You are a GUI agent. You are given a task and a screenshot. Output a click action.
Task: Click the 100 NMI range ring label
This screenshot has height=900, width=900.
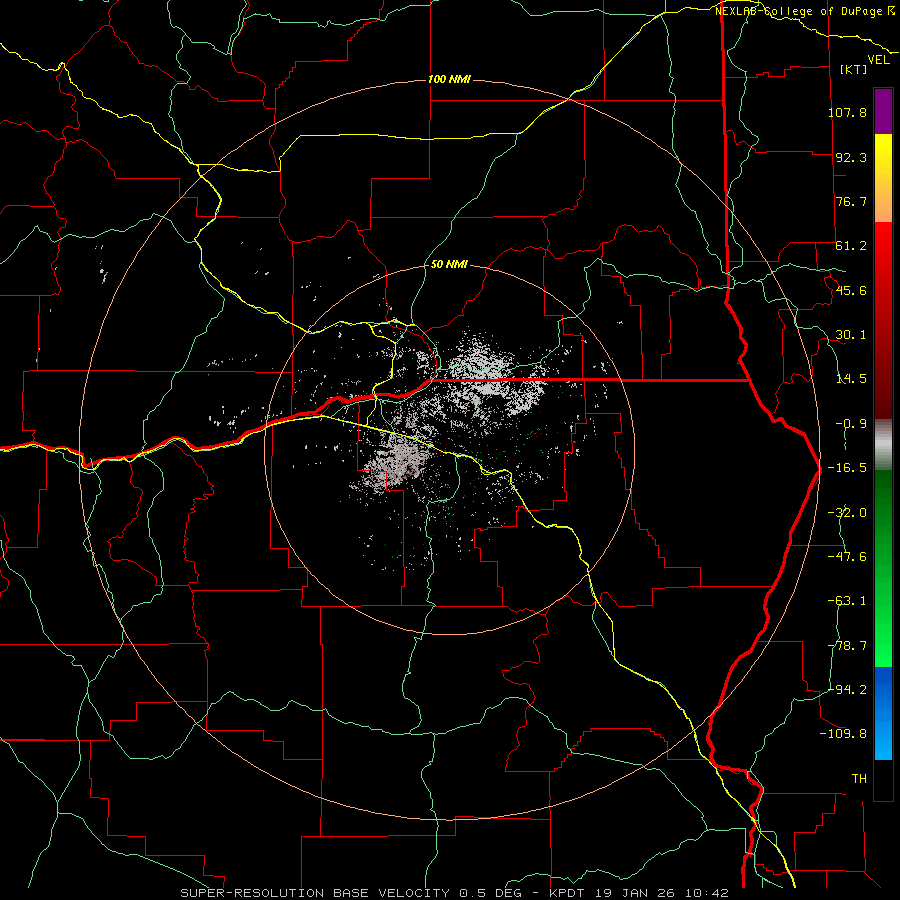pos(449,79)
